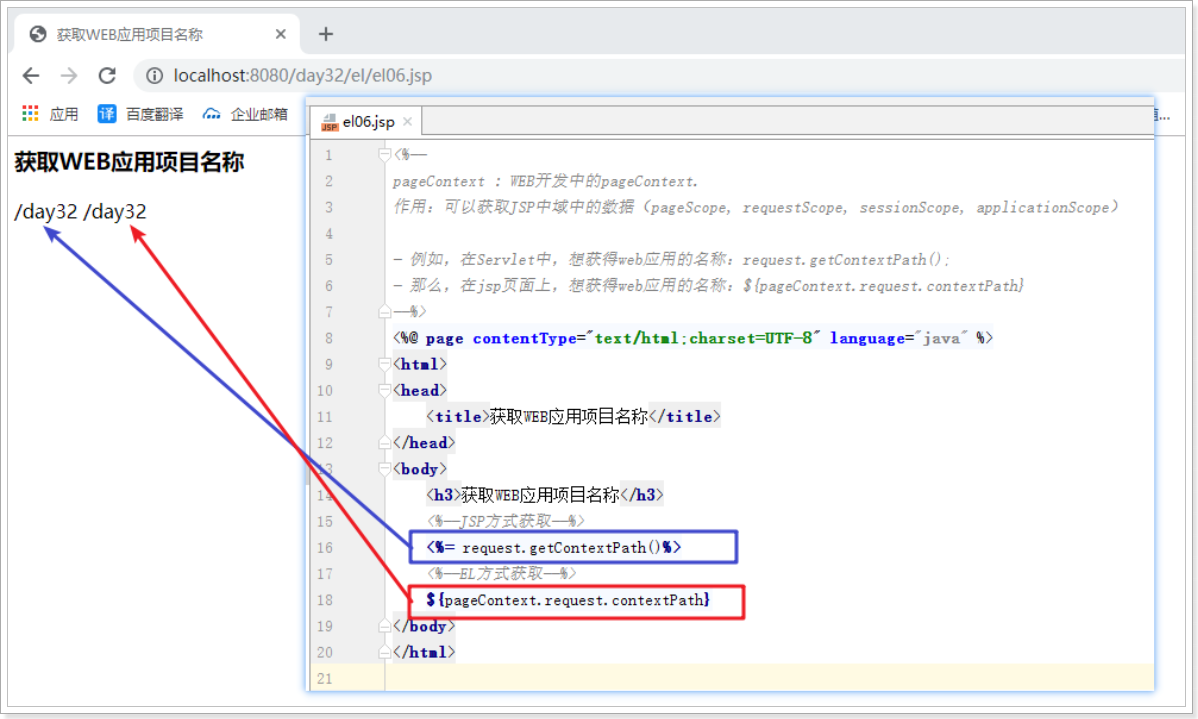Screen dimensions: 1198x719
Task: Open a new browser tab with plus
Action: 325,34
